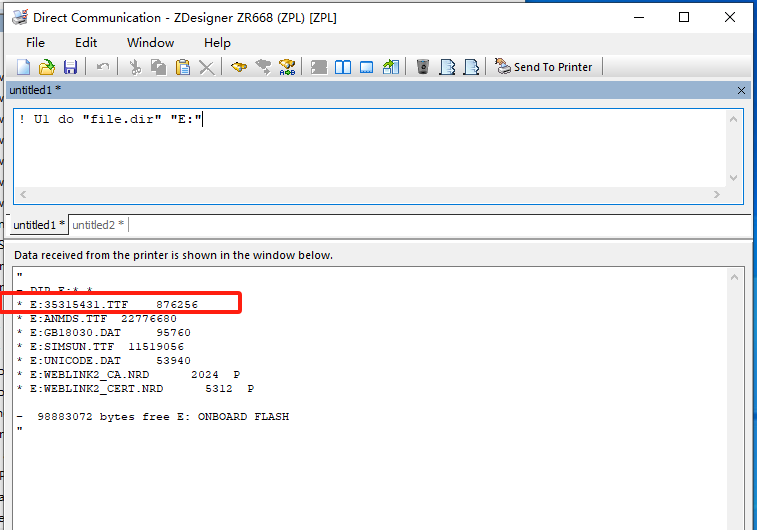Click the New document icon
The width and height of the screenshot is (757, 530).
[x=24, y=67]
